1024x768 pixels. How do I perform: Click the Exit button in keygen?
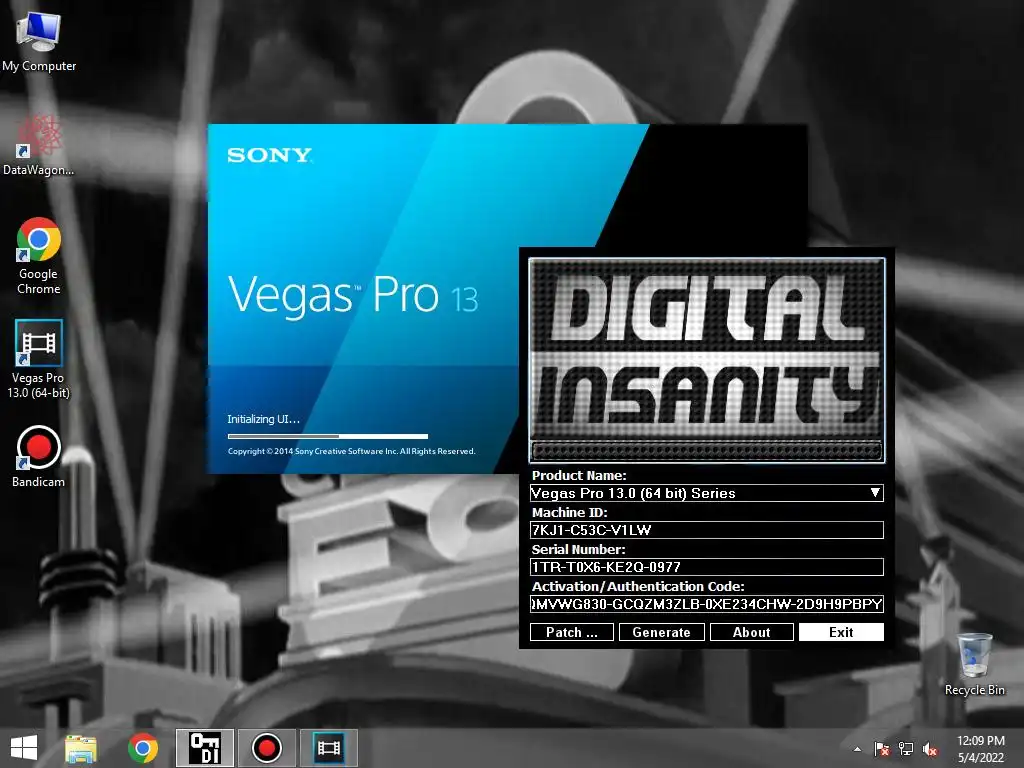(841, 632)
